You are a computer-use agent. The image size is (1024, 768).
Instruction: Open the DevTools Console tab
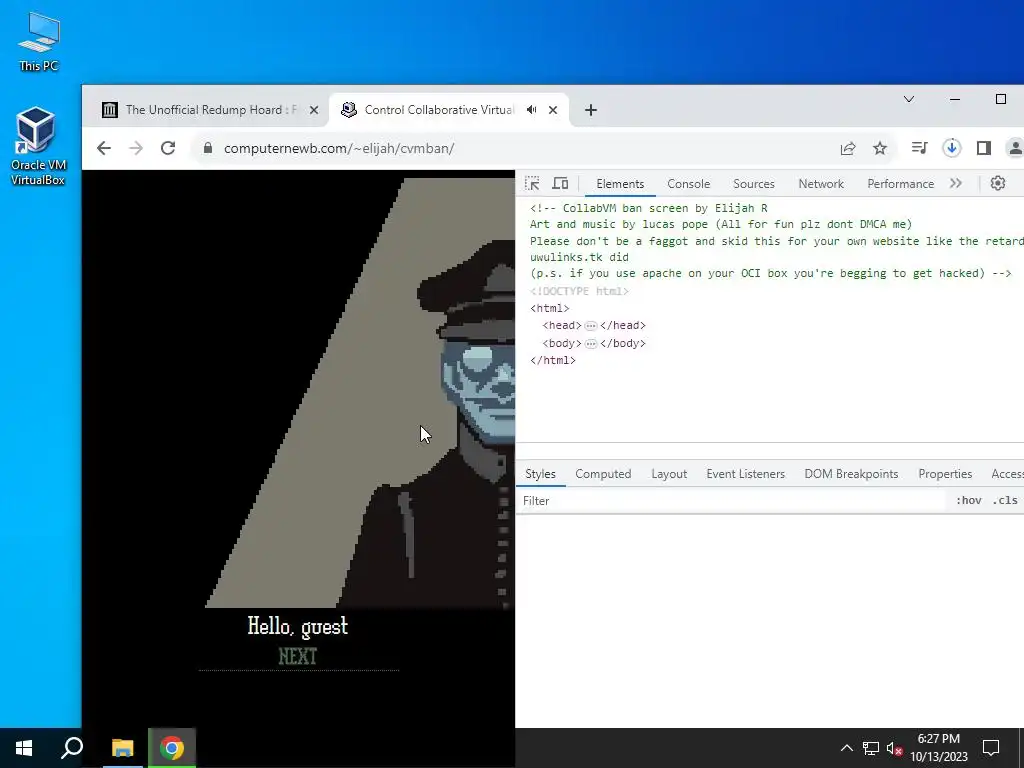click(688, 184)
